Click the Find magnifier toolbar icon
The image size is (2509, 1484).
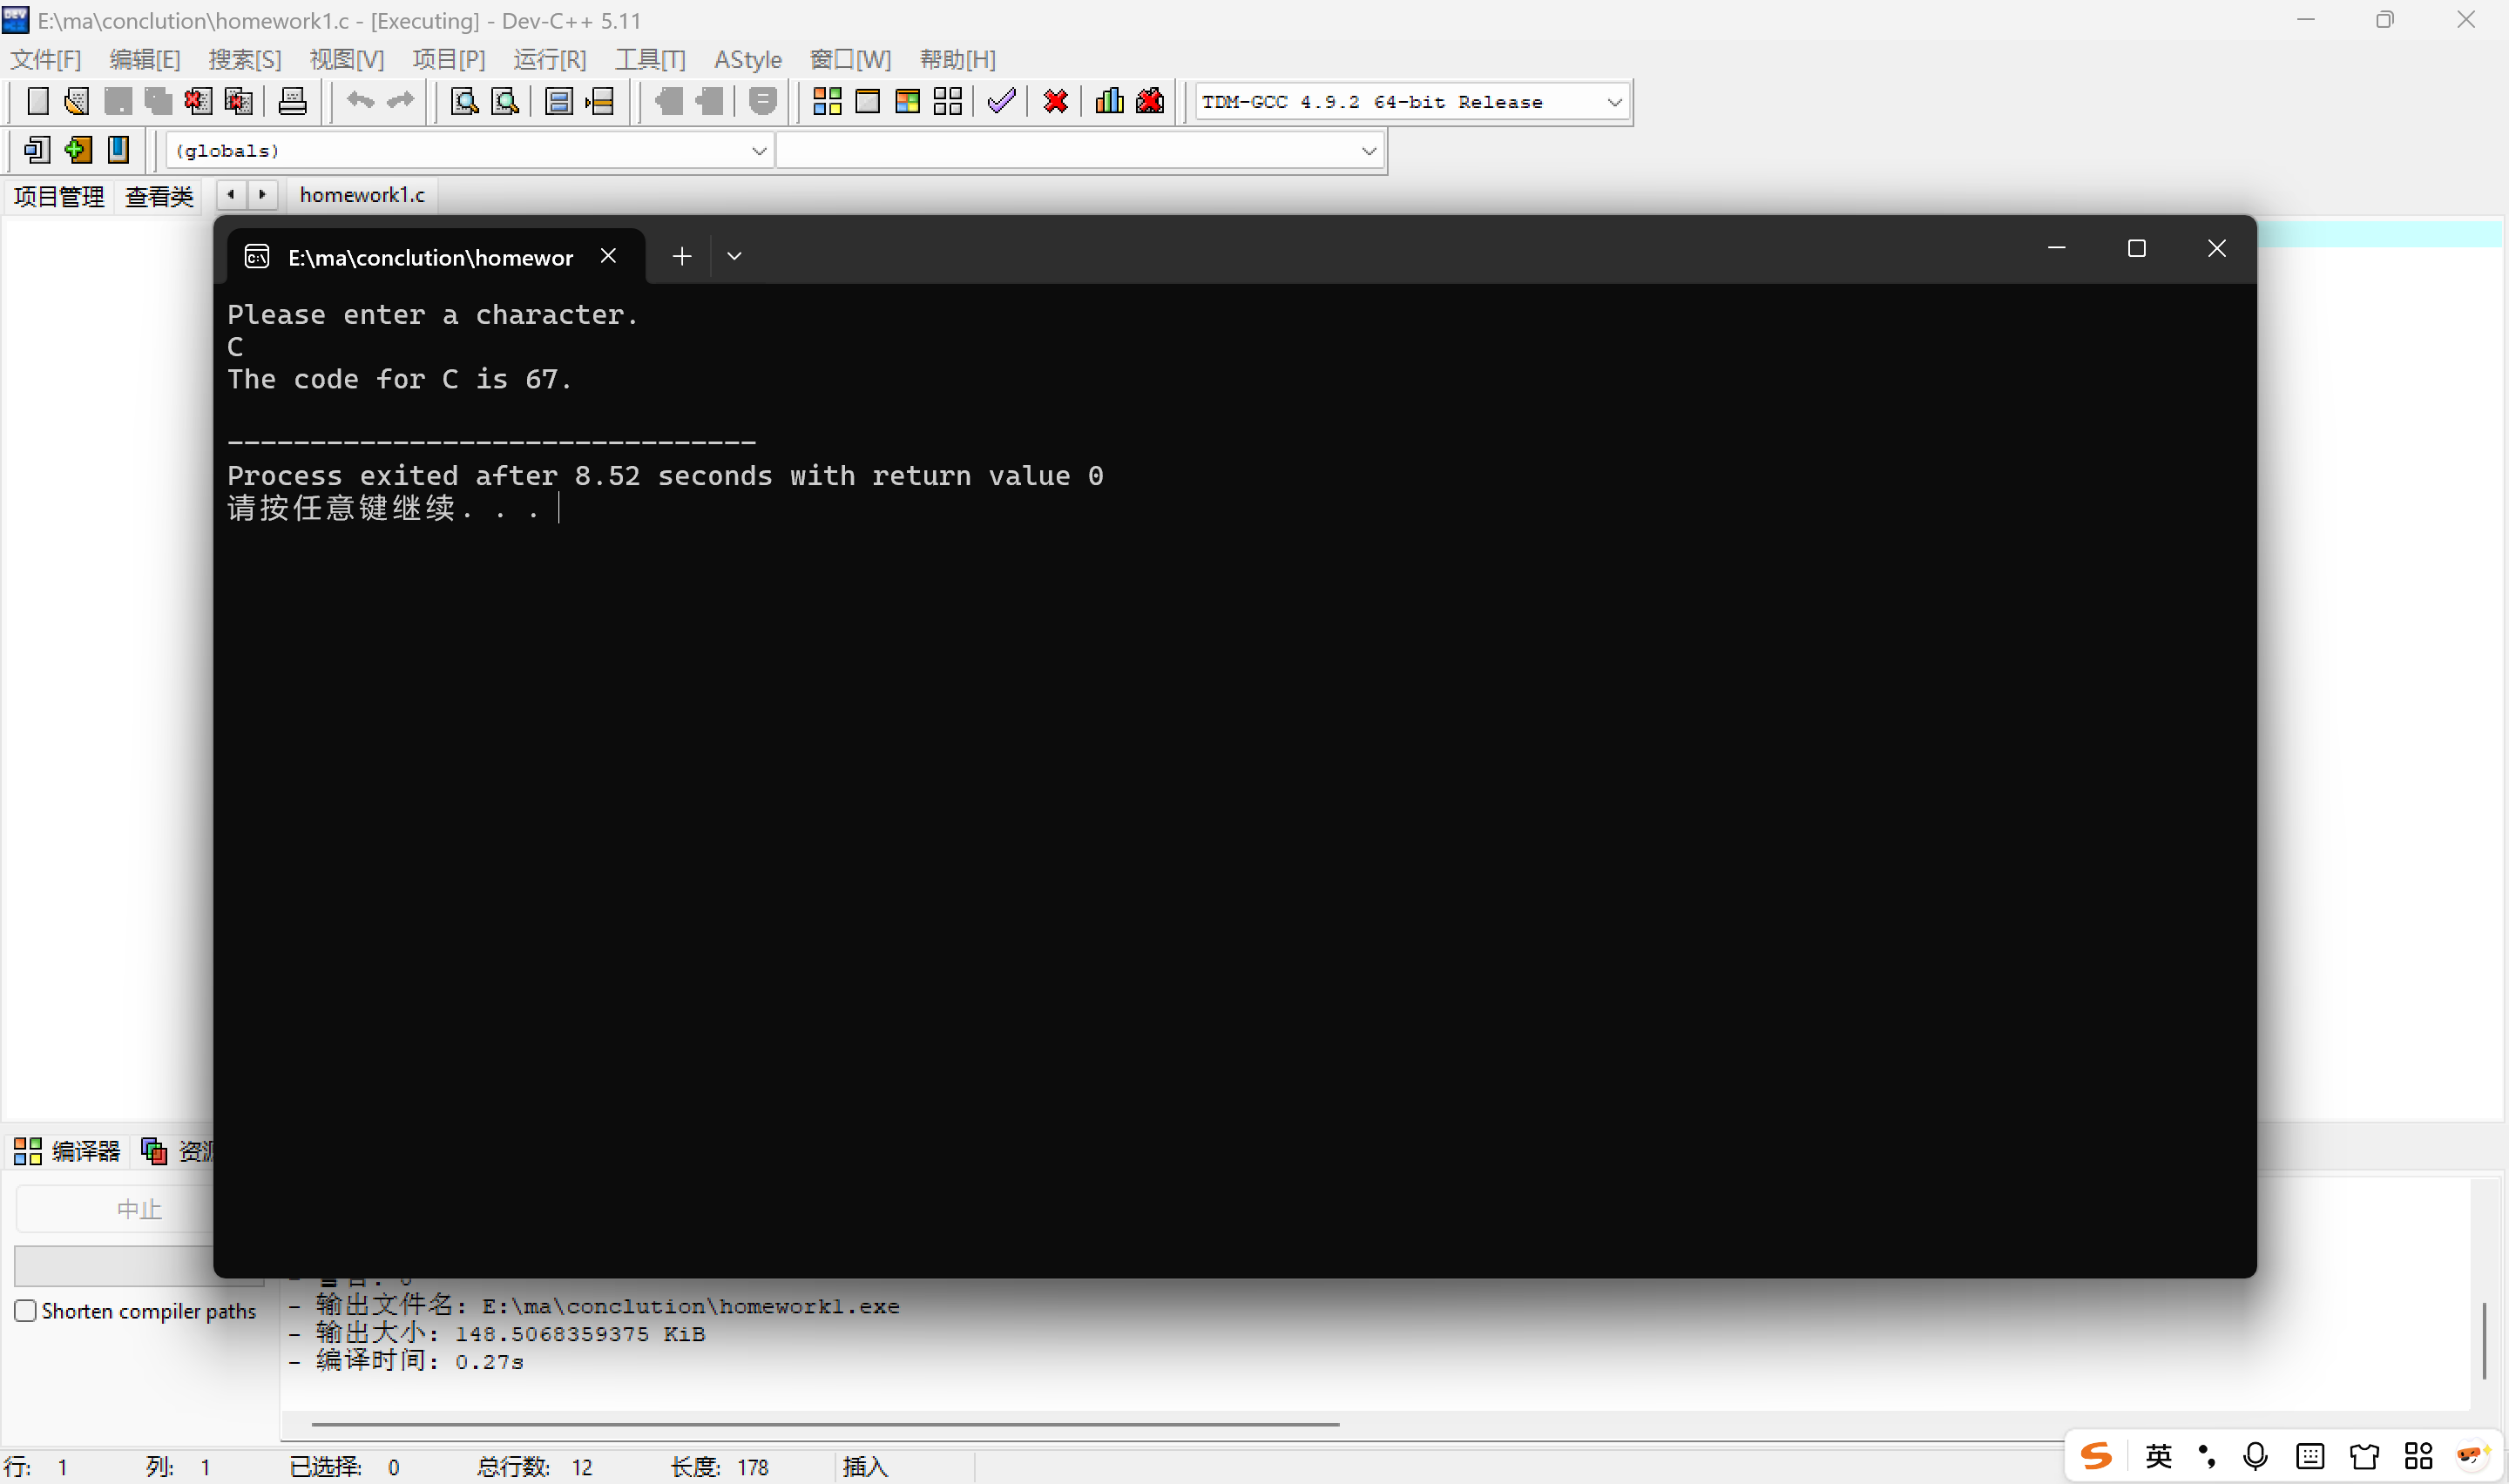click(x=464, y=101)
